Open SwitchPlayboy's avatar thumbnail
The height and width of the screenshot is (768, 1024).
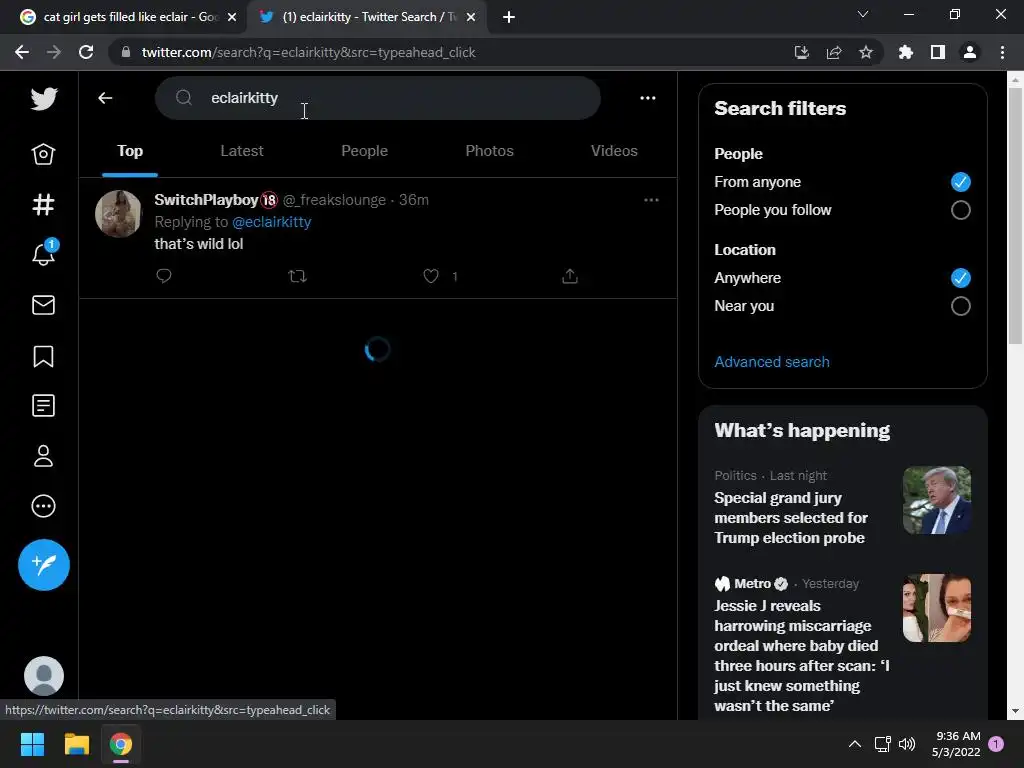click(118, 214)
